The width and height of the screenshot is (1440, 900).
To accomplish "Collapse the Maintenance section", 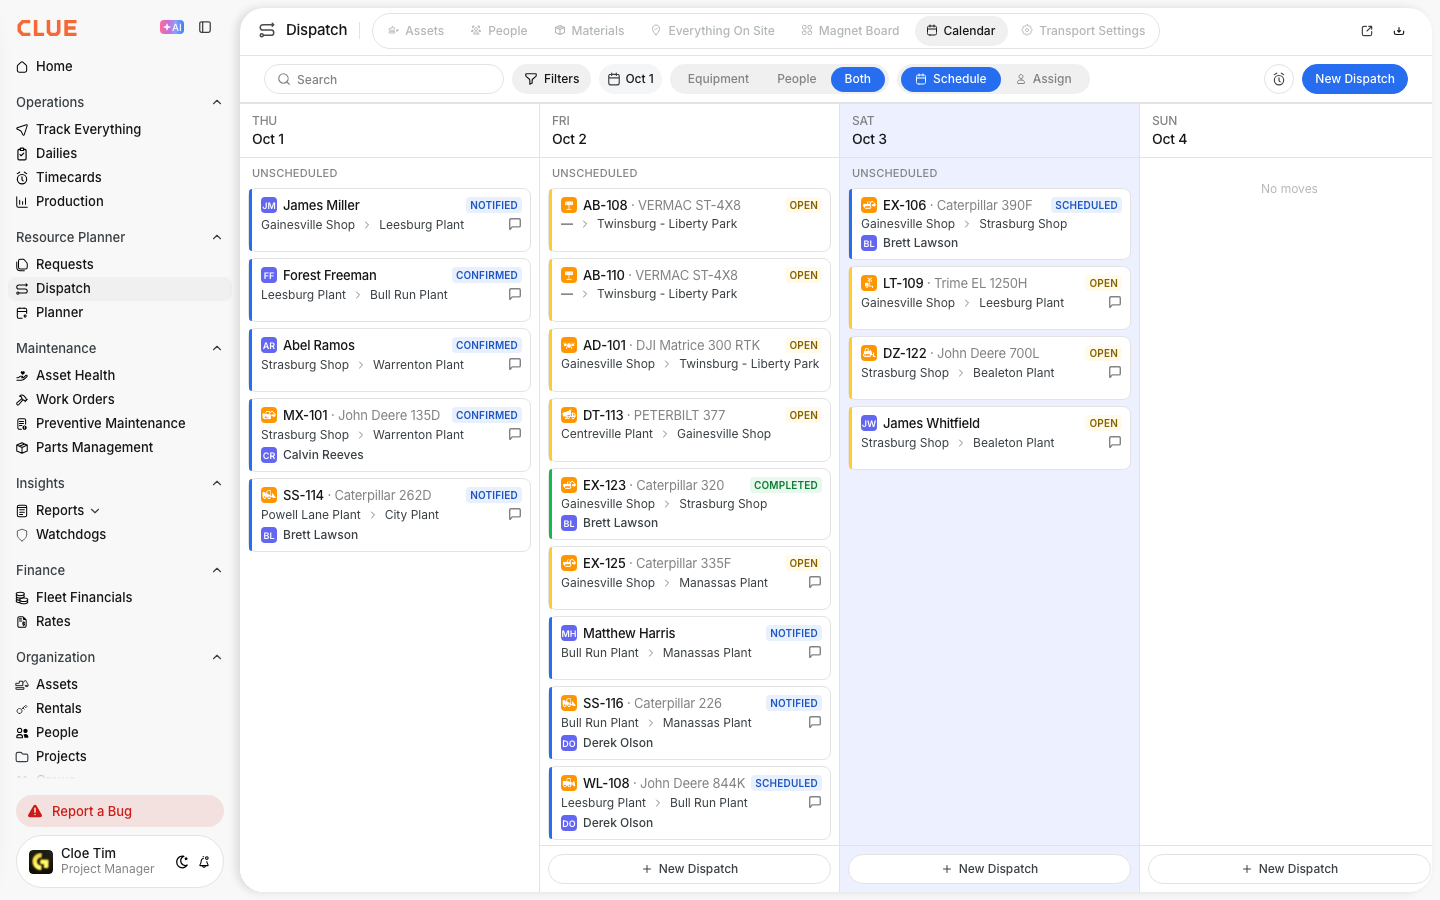I will click(217, 348).
